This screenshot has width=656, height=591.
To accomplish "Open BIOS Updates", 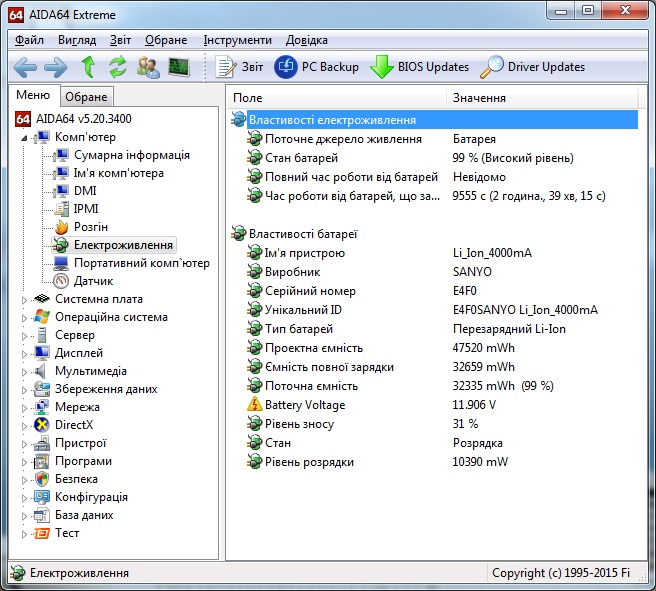I will (419, 67).
